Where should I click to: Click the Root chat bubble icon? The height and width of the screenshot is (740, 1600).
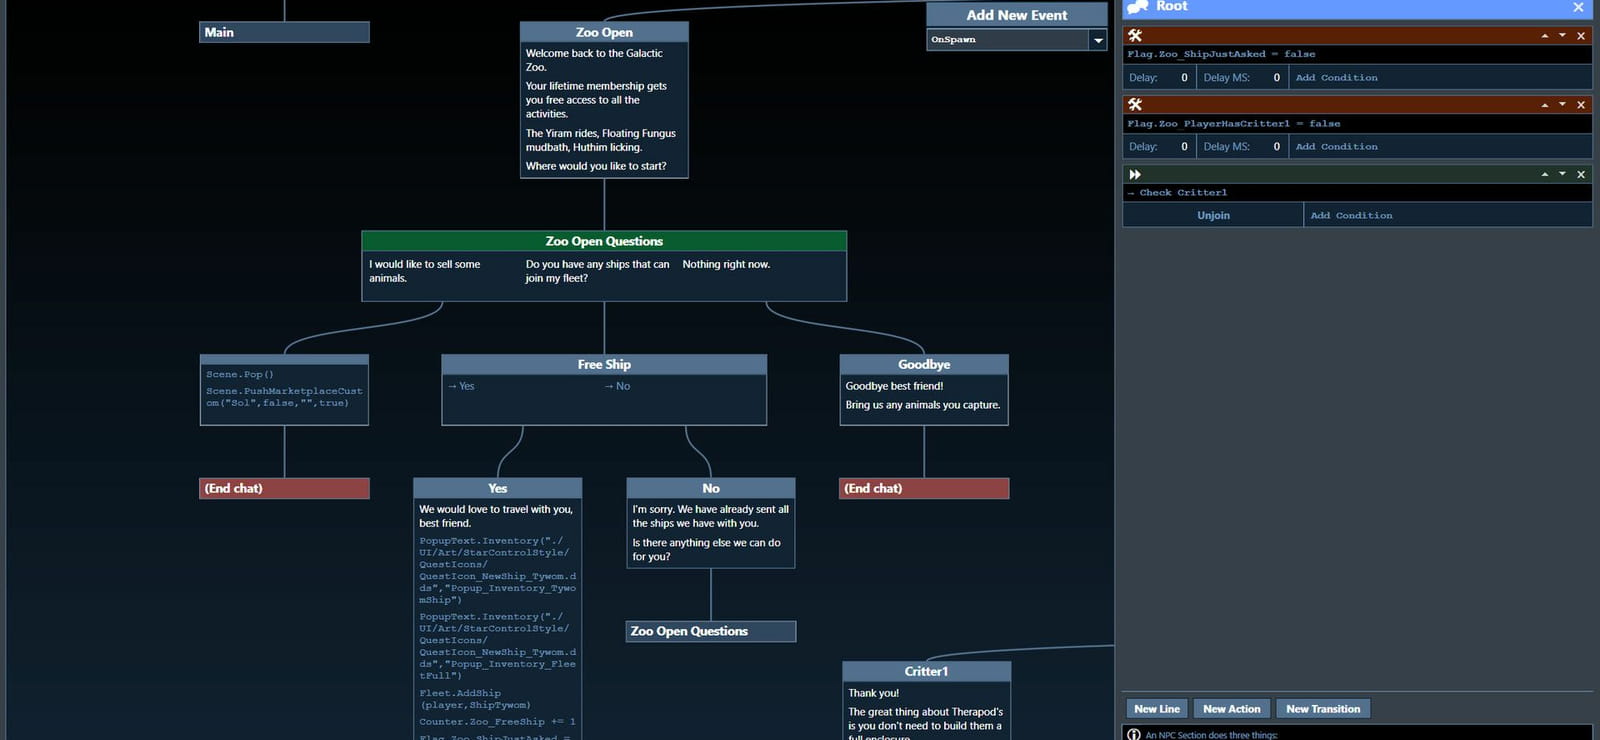point(1137,7)
